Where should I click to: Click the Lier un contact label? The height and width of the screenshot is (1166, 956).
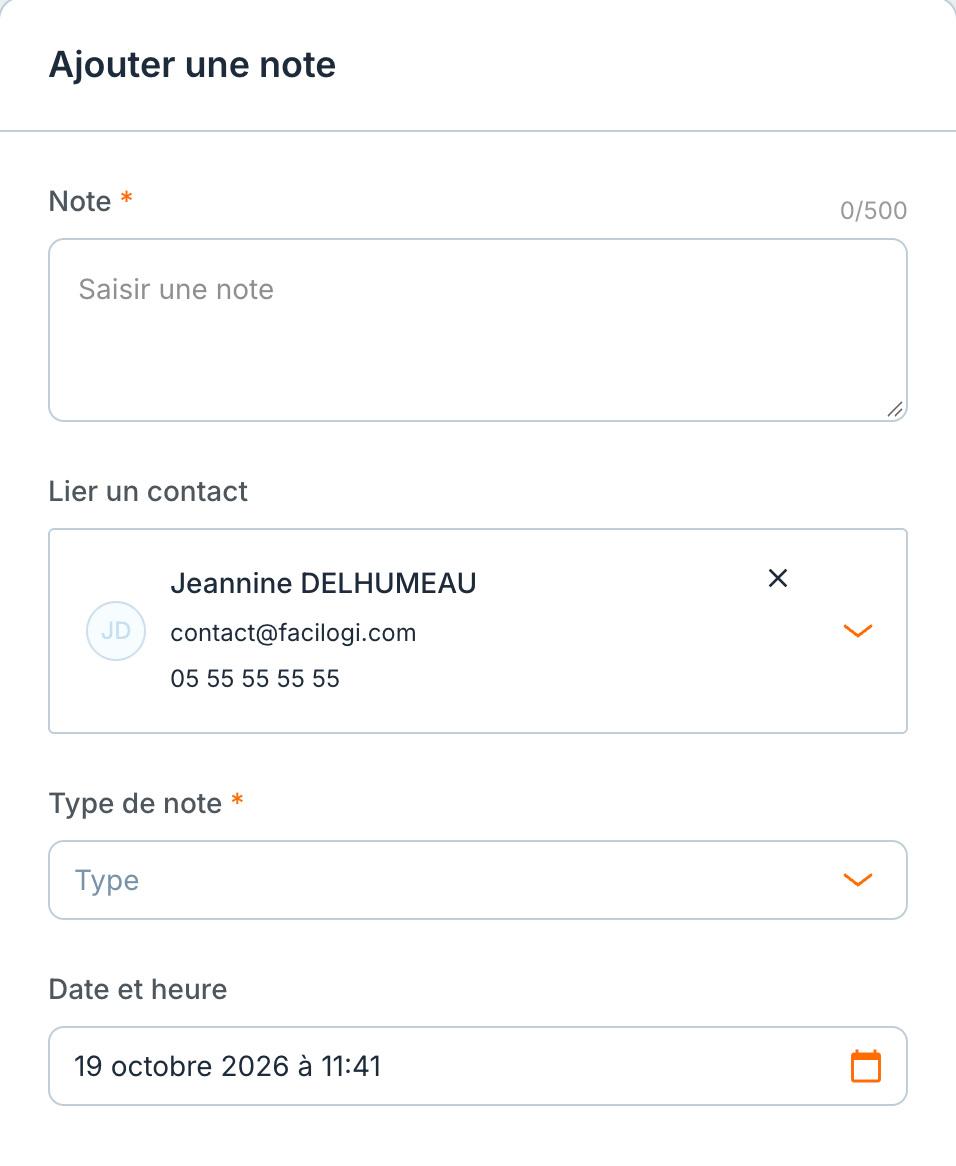pyautogui.click(x=148, y=491)
